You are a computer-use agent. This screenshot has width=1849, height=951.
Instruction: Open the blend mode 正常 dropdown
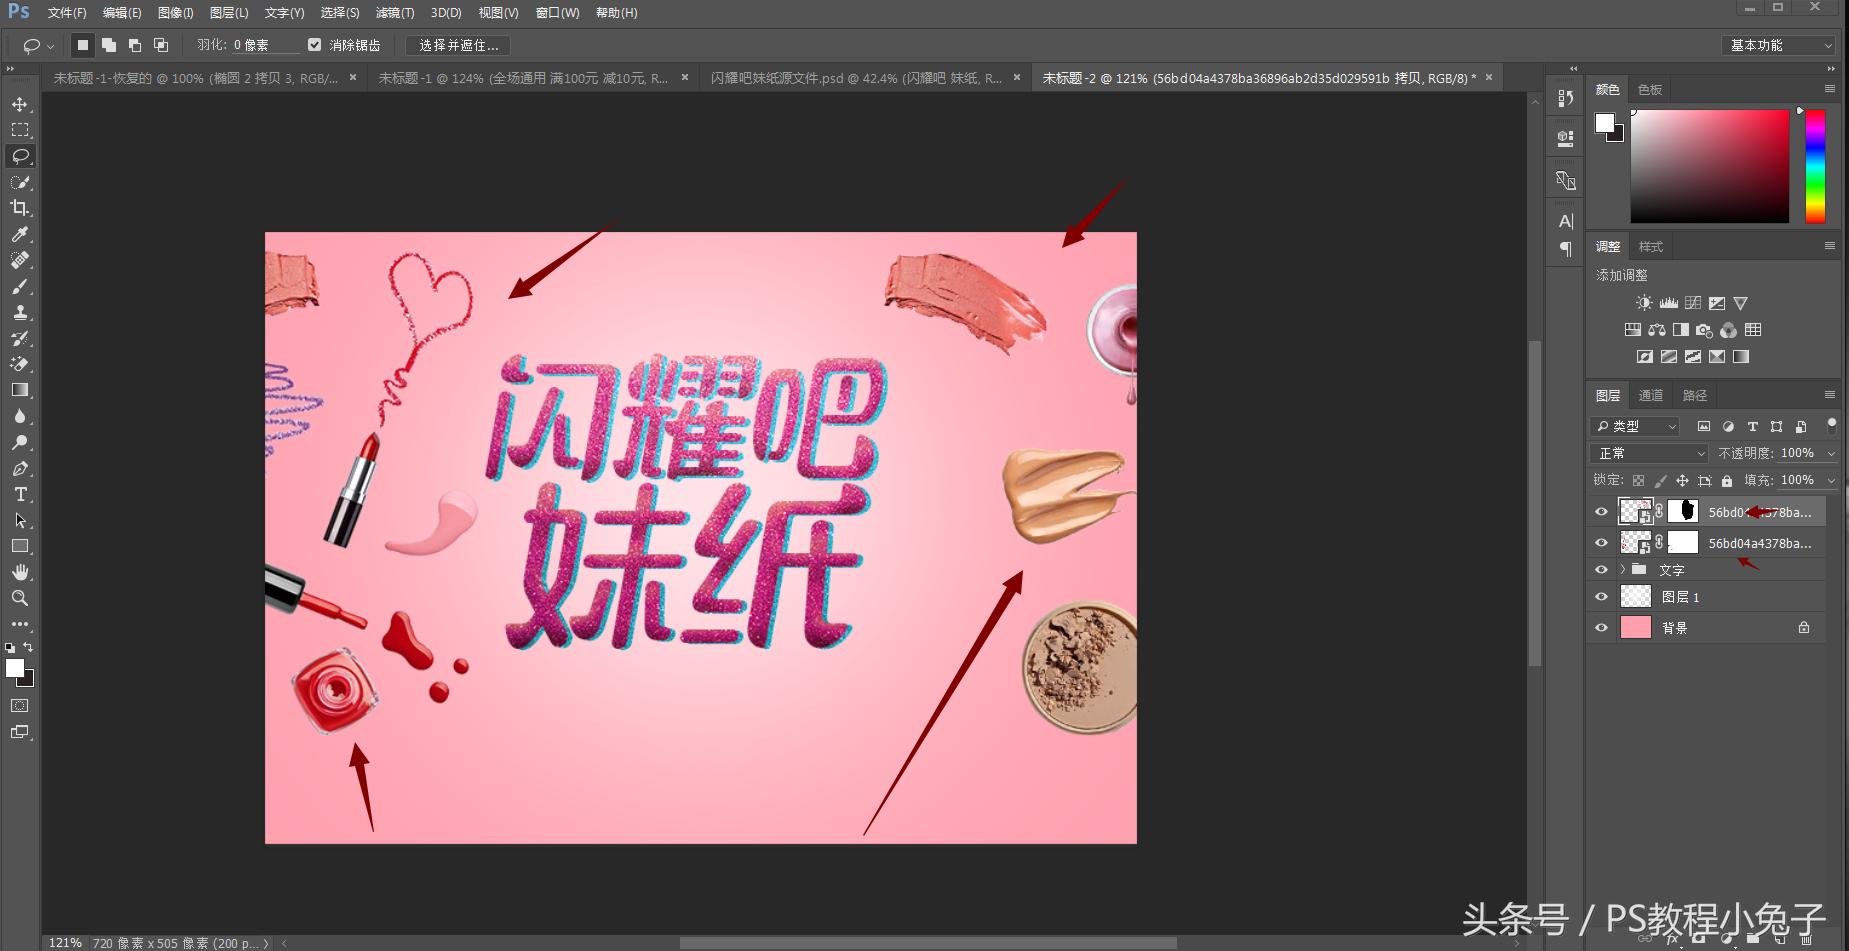tap(1649, 453)
